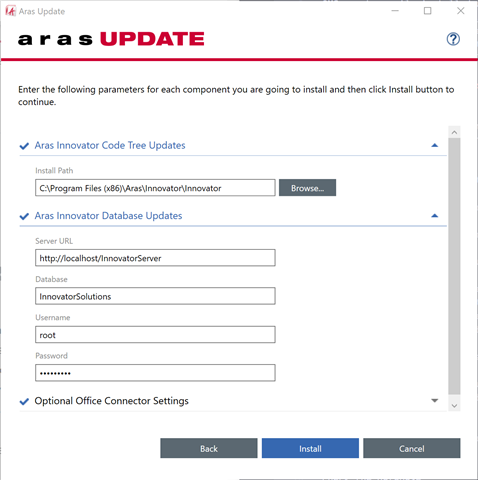Click the vertical scrollbar thumb
Viewport: 478px width, 480px height.
coord(454,266)
